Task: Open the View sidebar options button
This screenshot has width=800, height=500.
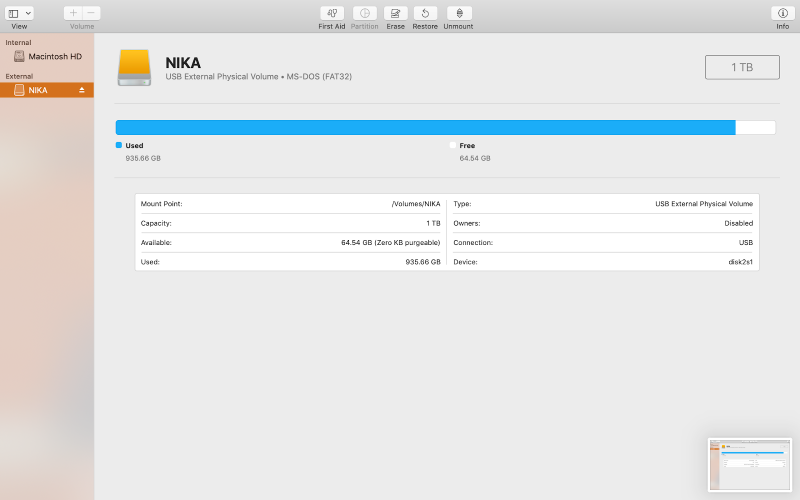Action: pos(14,13)
